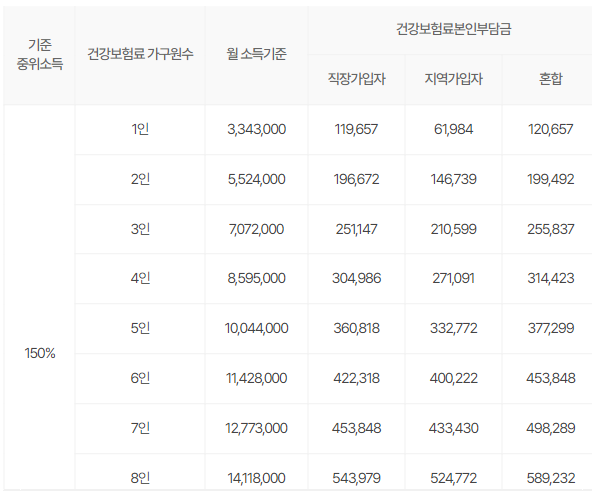Screen dimensions: 592x491
Task: Click the value 120,657
Action: 551,130
